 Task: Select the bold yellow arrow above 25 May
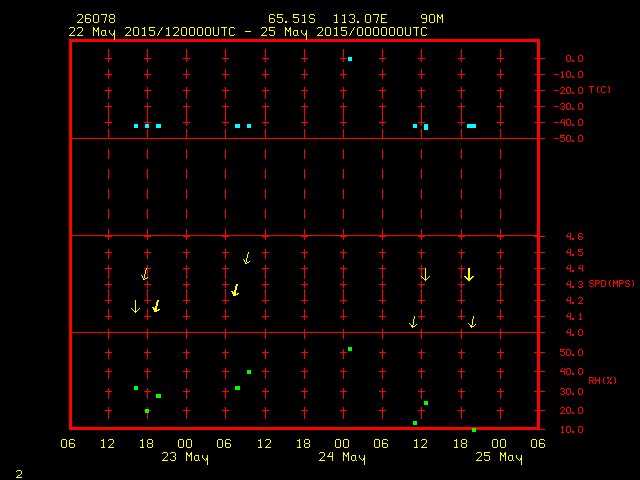pos(468,274)
